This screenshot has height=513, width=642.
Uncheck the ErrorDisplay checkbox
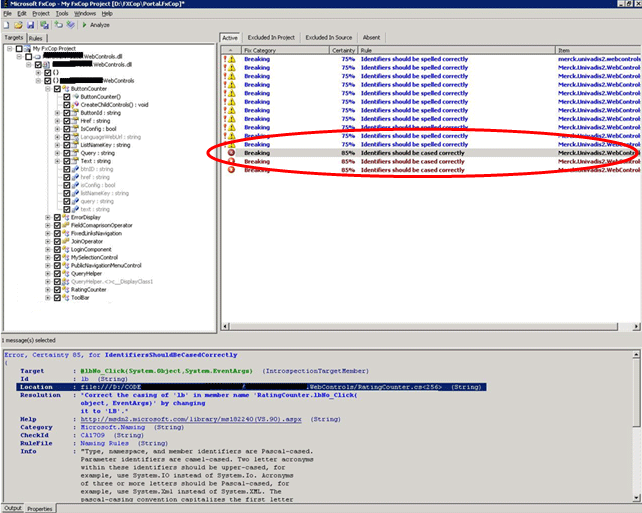[x=57, y=217]
